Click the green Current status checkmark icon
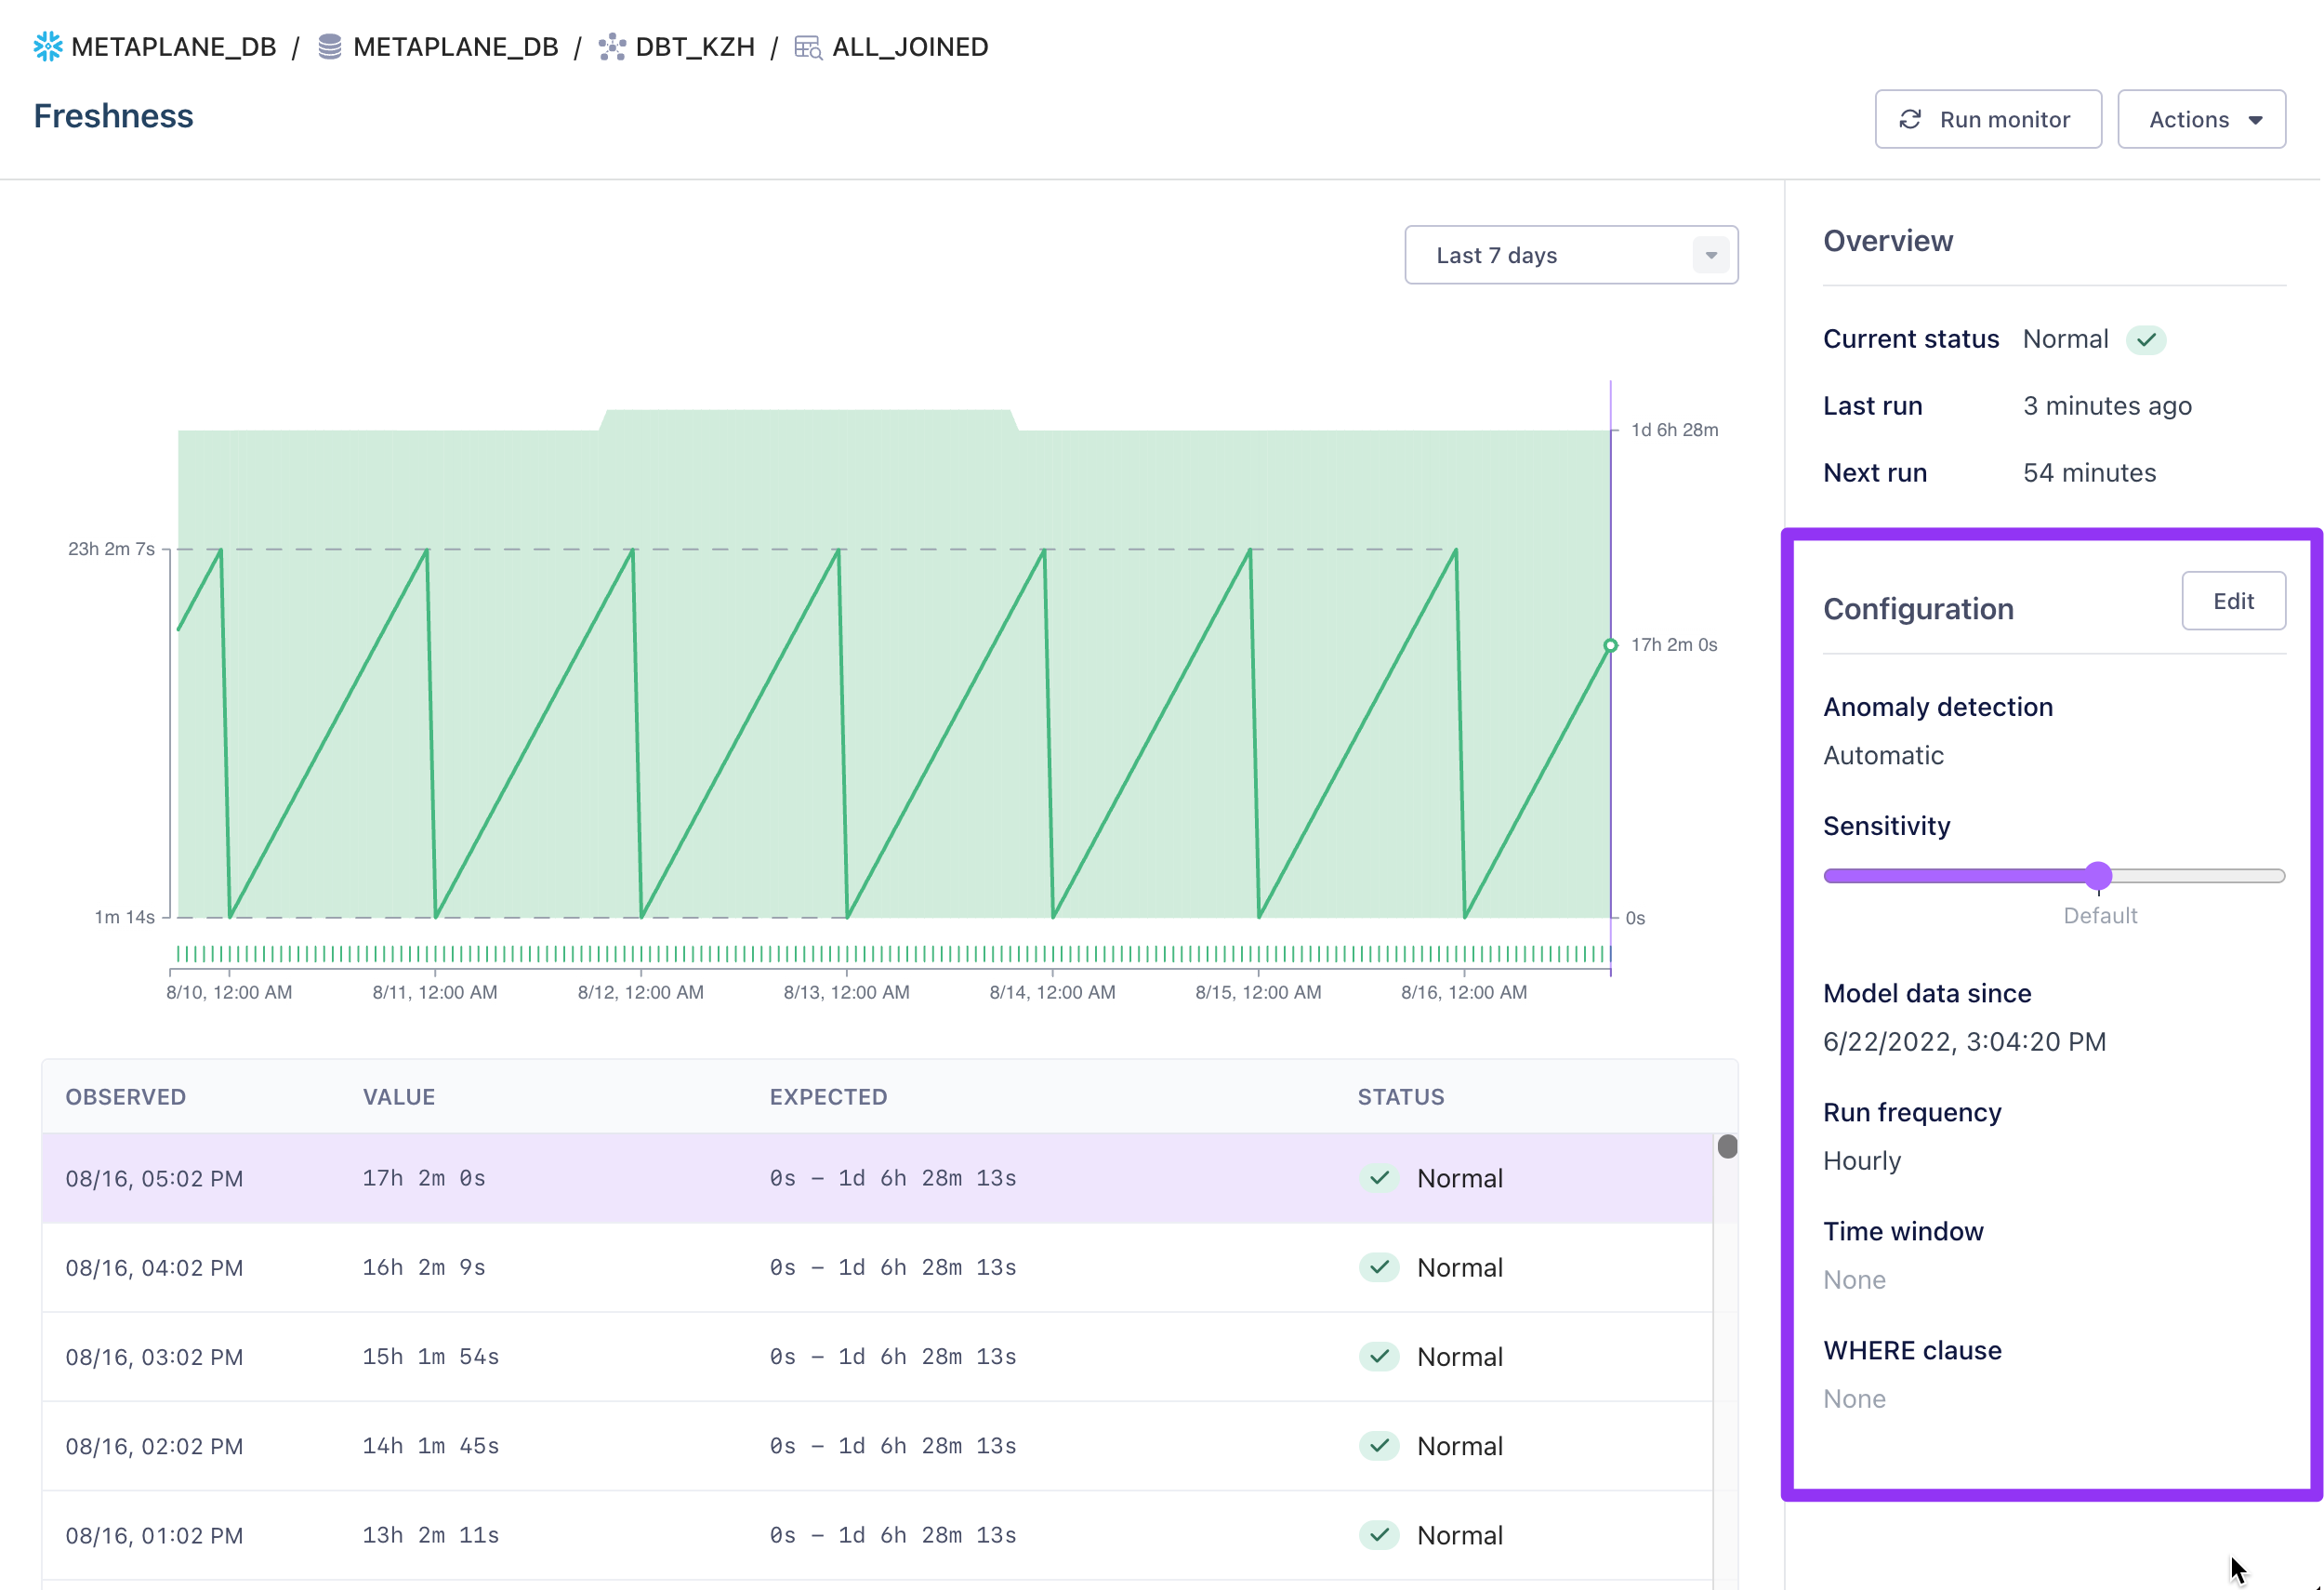The height and width of the screenshot is (1590, 2324). tap(2146, 340)
